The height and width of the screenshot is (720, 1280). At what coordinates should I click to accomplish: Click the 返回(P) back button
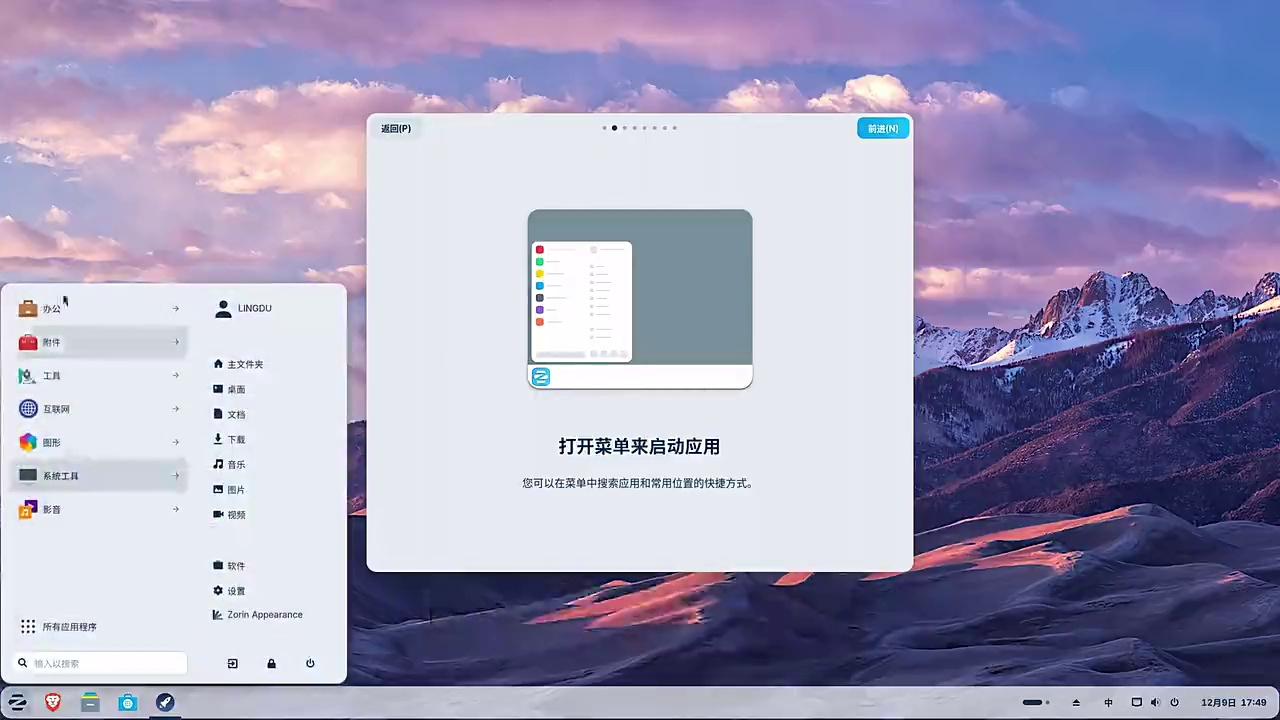click(396, 128)
